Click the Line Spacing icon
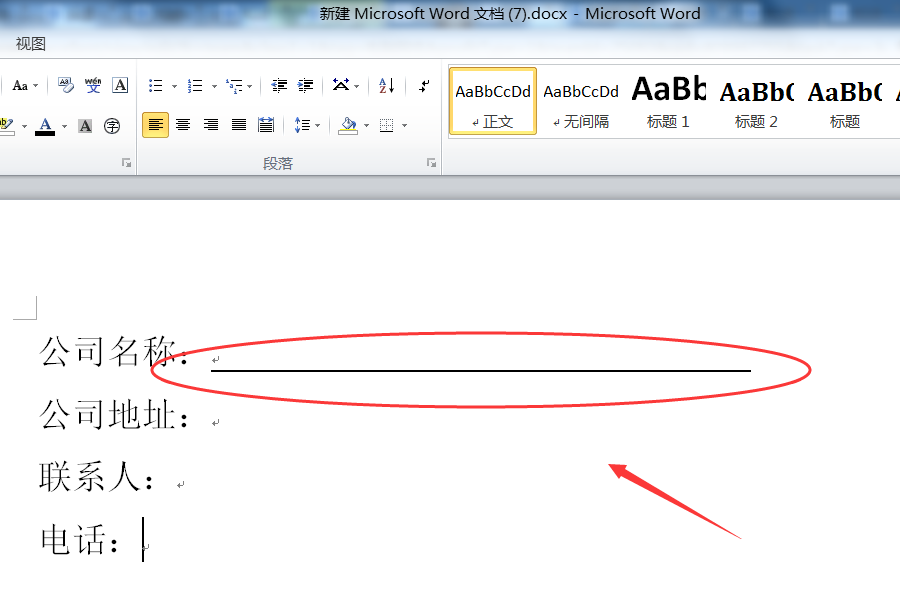The image size is (900, 603). click(302, 125)
